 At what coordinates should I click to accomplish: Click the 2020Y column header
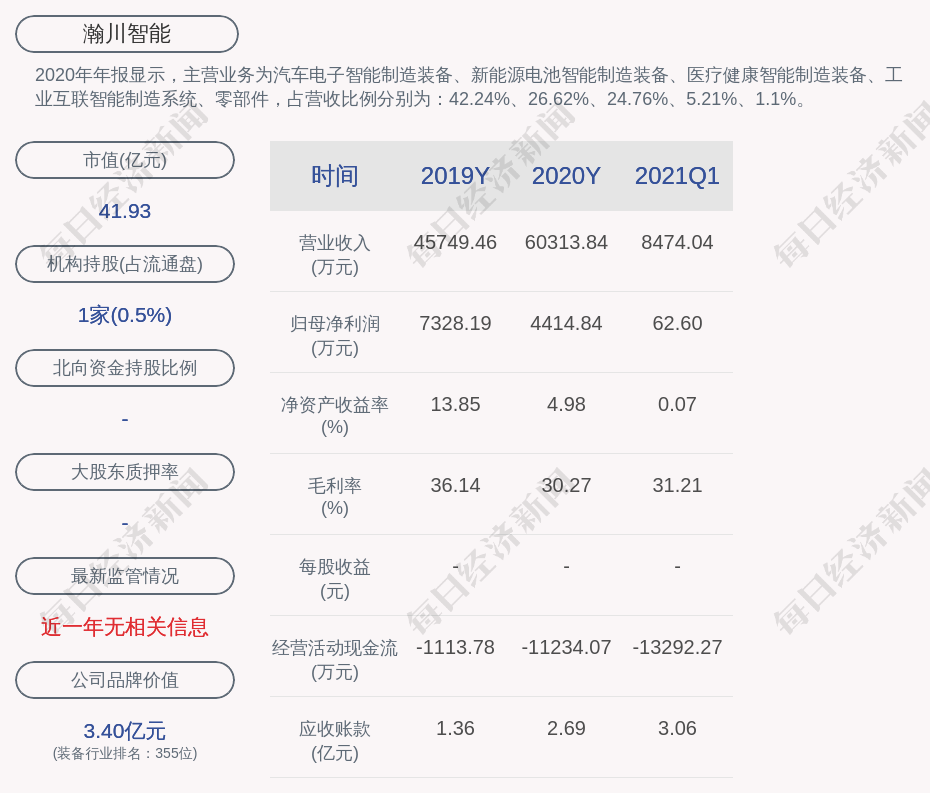point(566,176)
